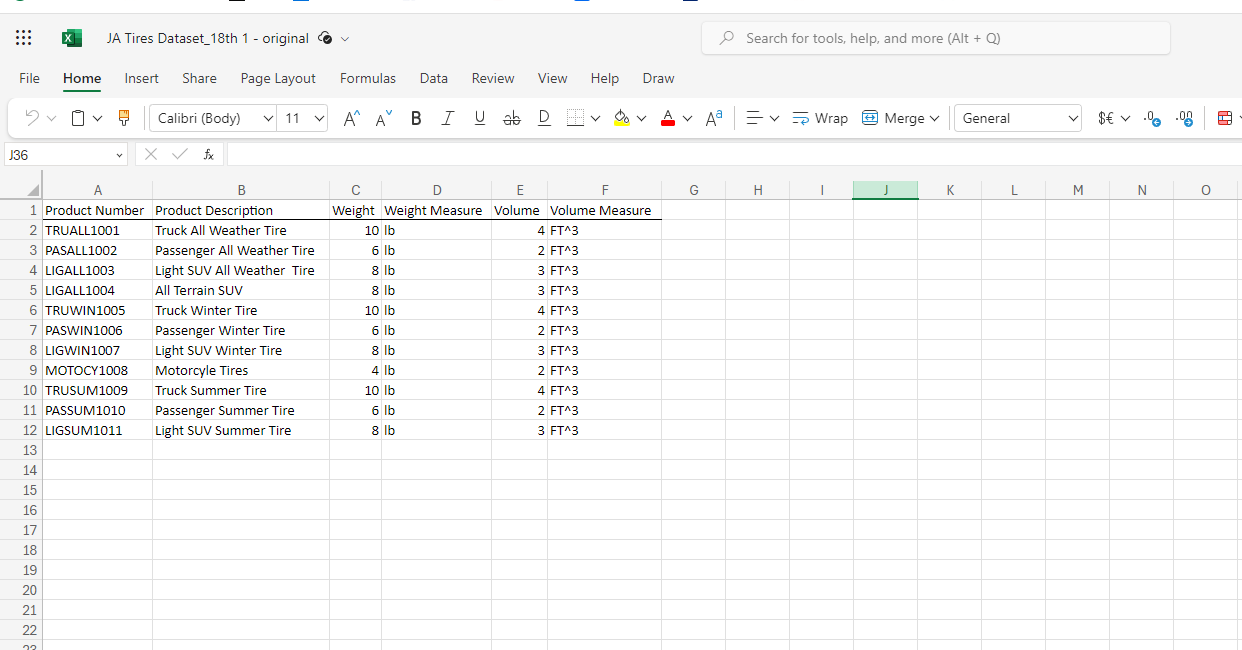Open the Calibri font name dropdown
Image resolution: width=1242 pixels, height=650 pixels.
214,118
